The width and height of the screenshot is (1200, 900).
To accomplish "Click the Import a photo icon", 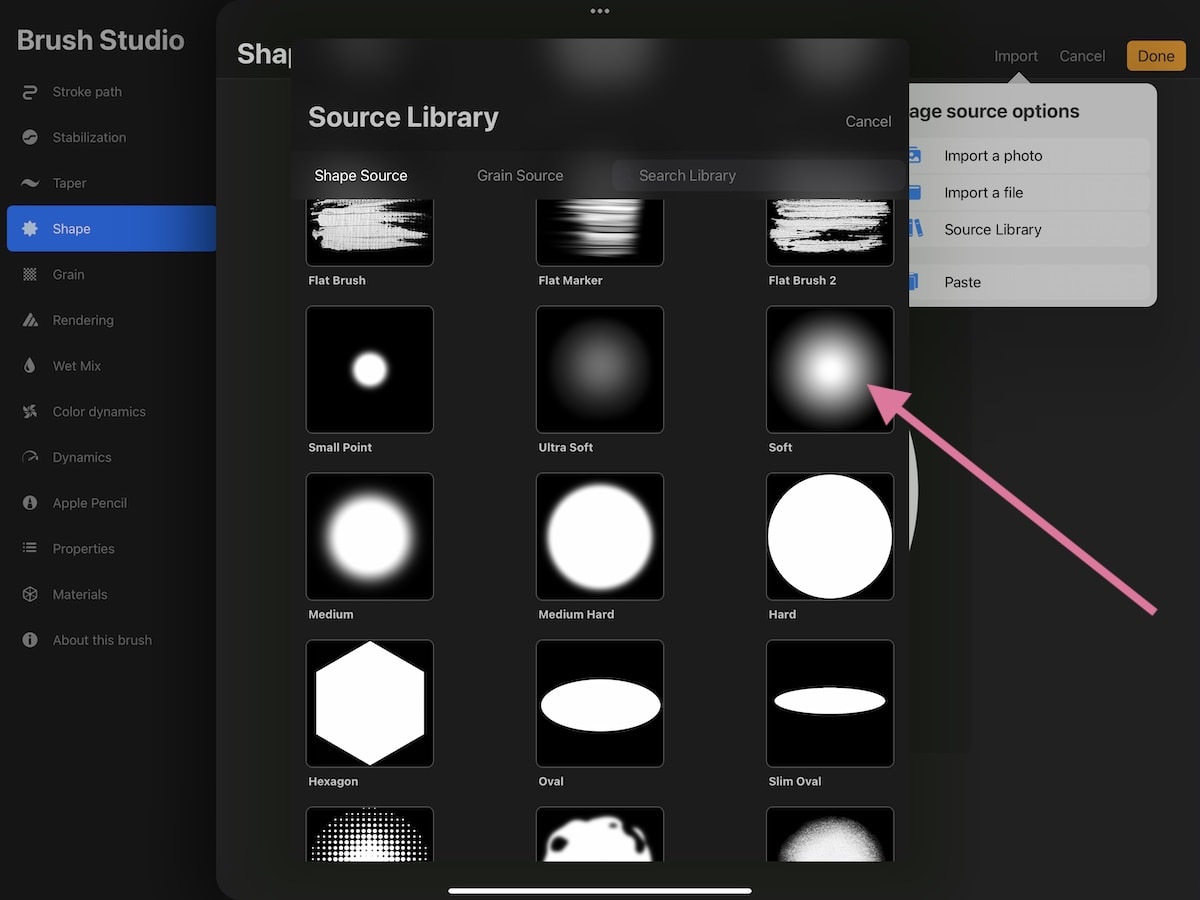I will click(x=915, y=156).
